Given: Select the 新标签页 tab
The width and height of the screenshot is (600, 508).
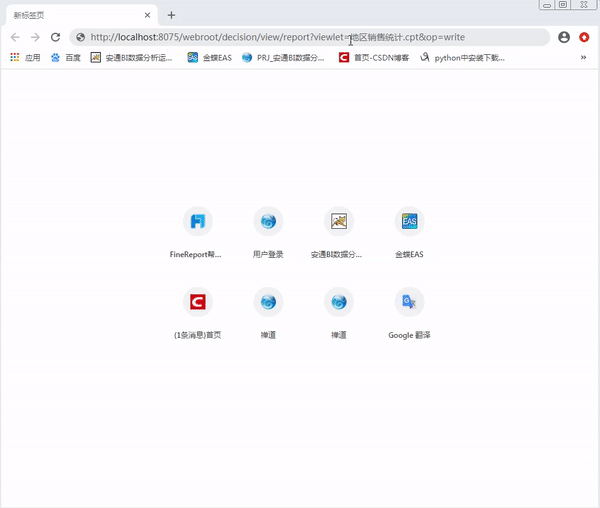Looking at the screenshot, I should click(x=82, y=15).
